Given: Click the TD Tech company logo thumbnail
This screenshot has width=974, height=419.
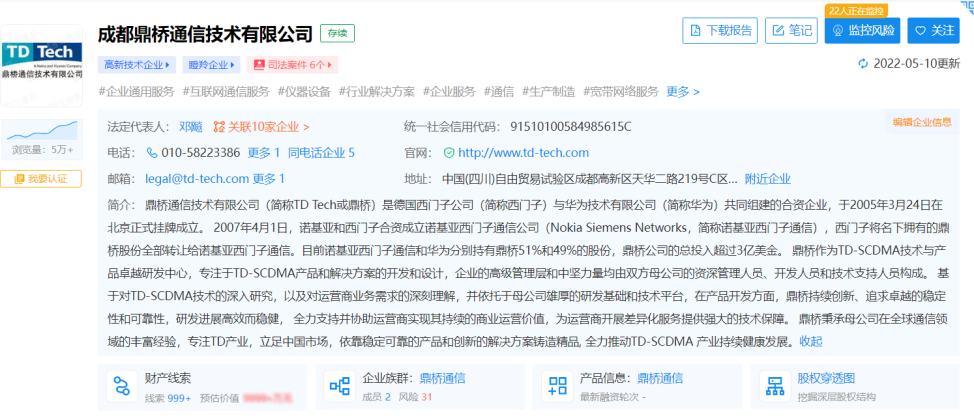Looking at the screenshot, I should pyautogui.click(x=42, y=66).
